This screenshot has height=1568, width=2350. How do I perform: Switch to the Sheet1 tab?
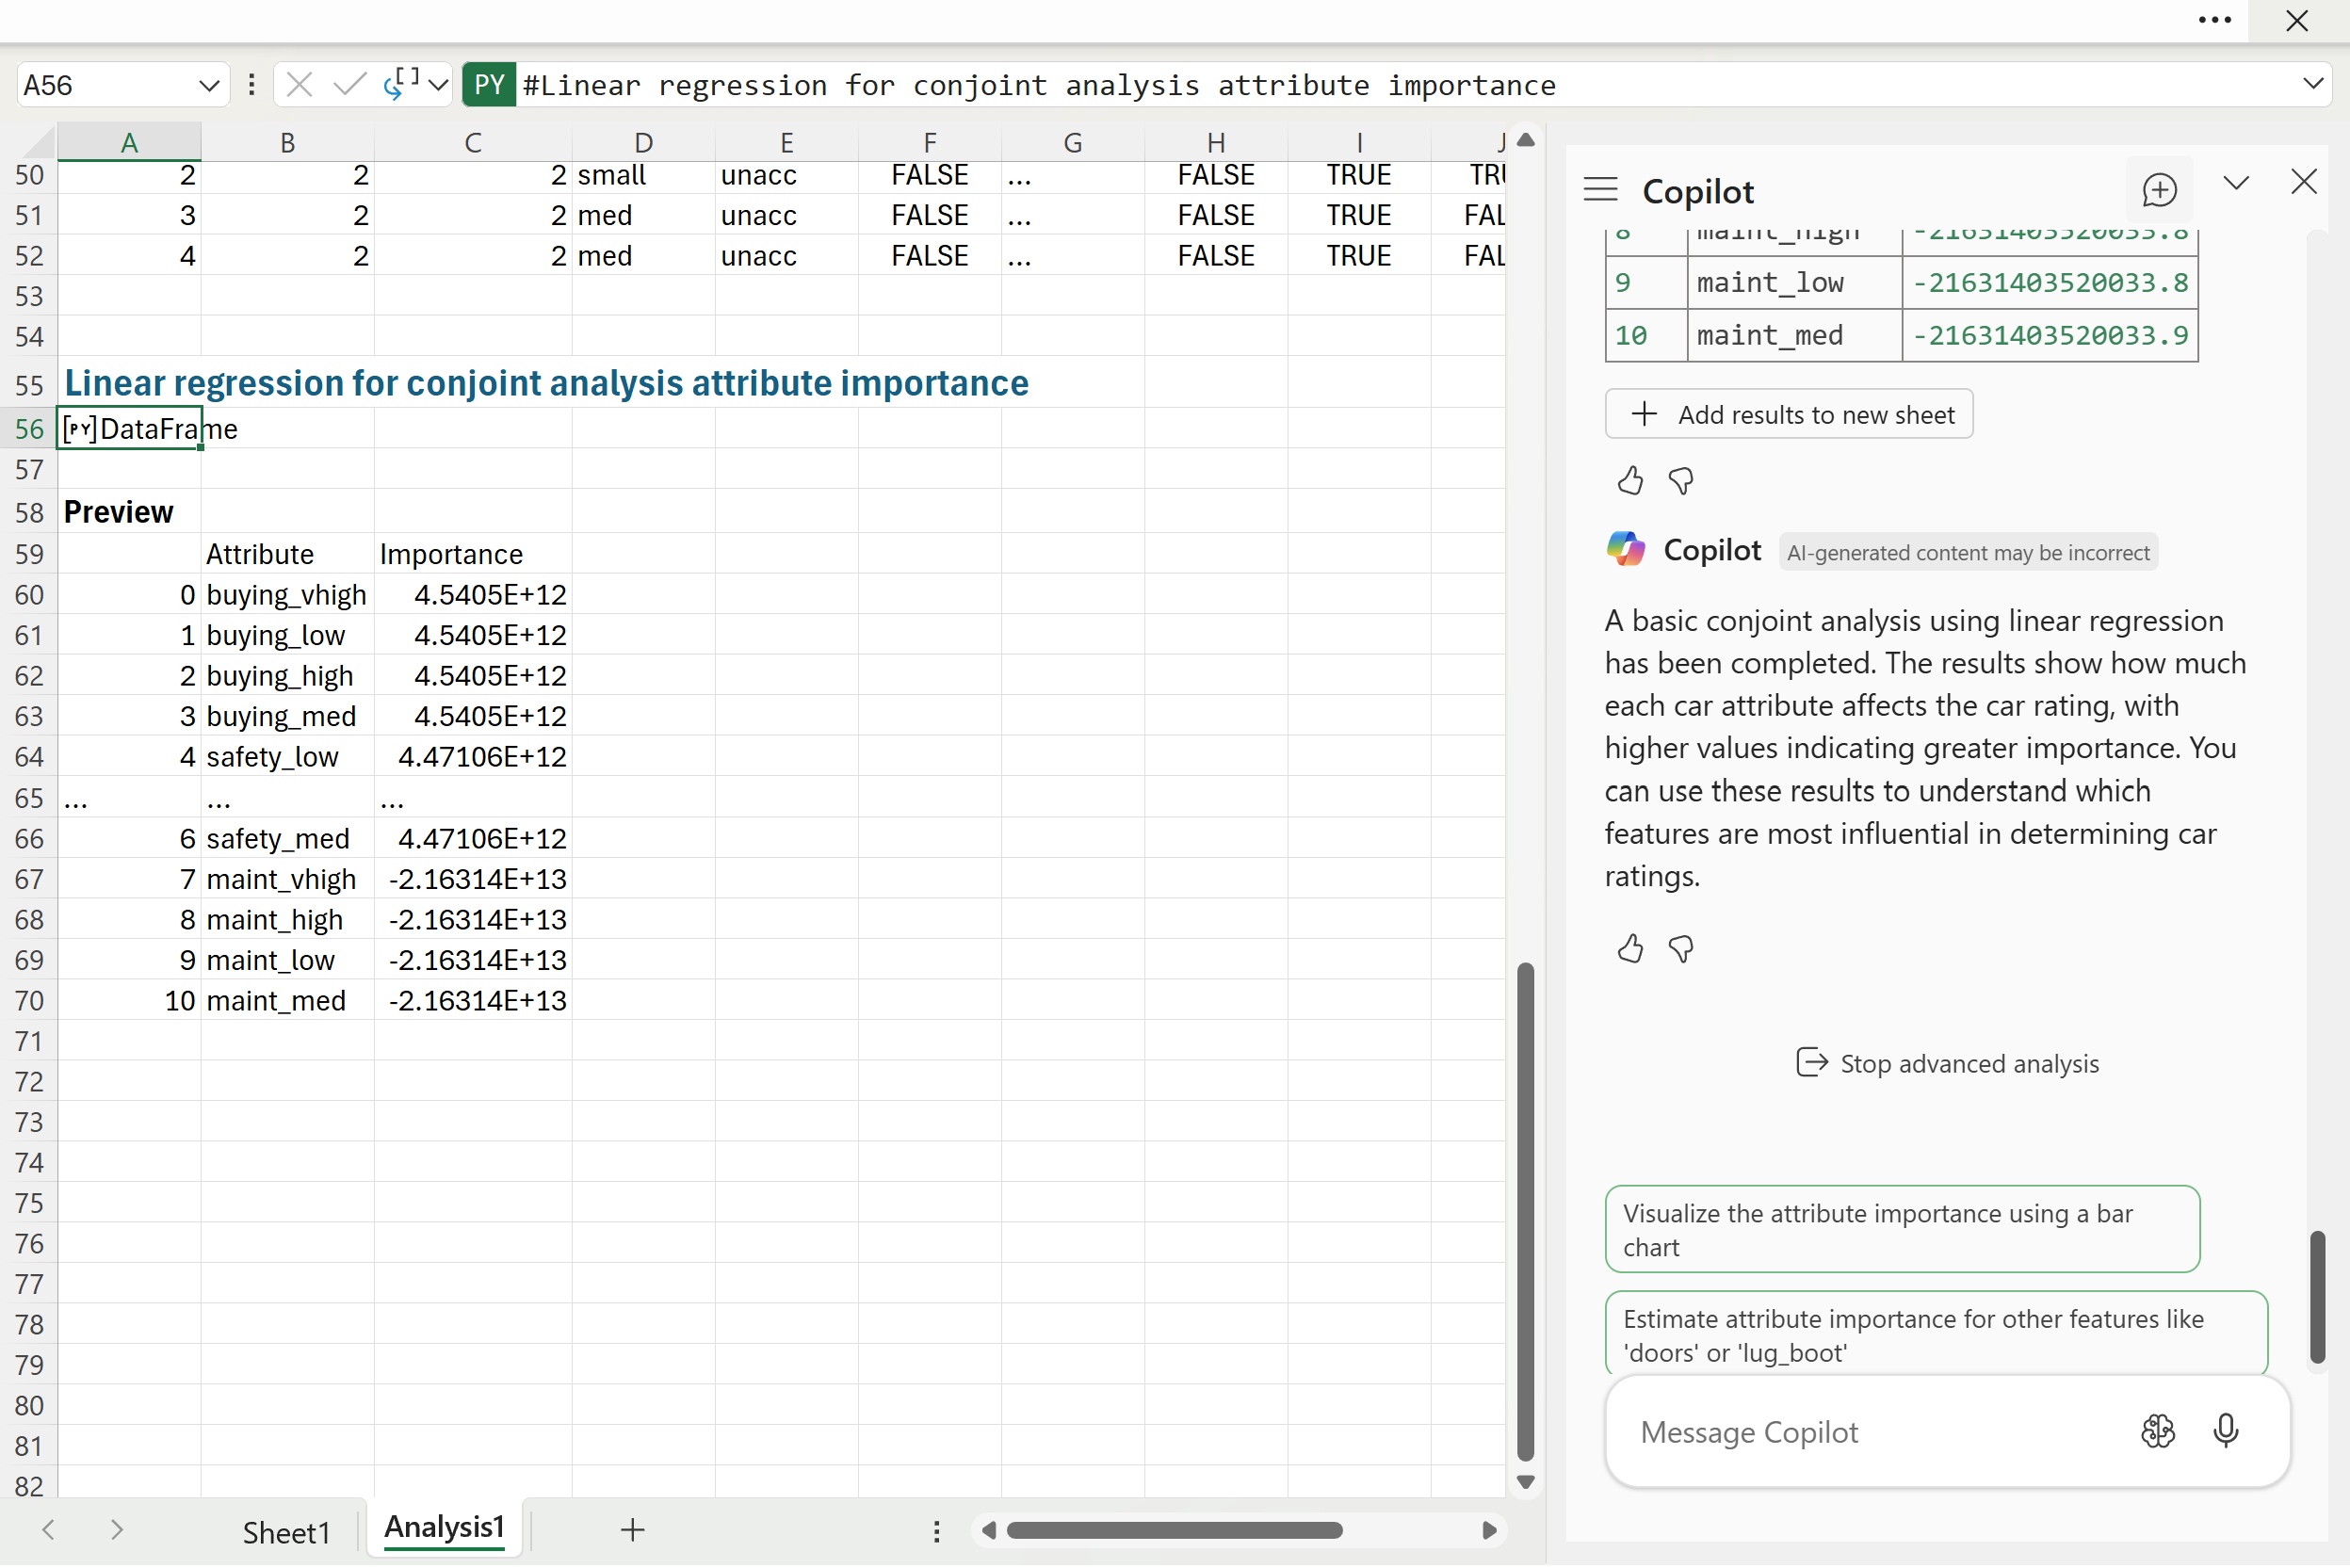(x=286, y=1532)
